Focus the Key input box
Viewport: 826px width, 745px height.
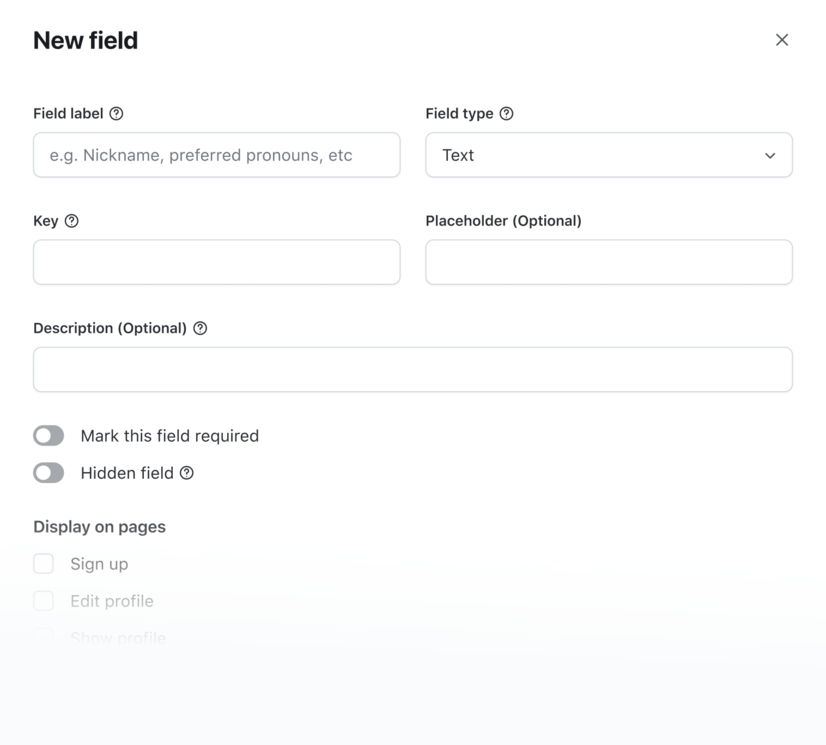(x=217, y=262)
